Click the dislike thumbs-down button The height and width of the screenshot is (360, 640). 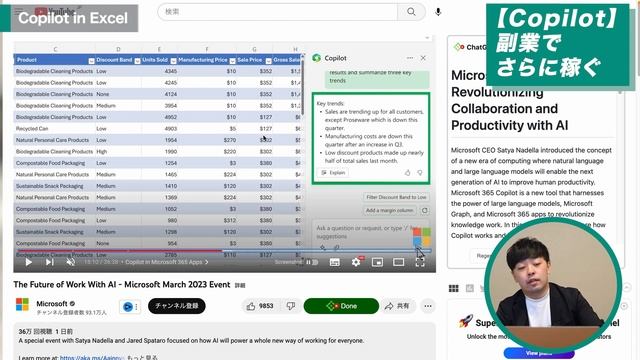pyautogui.click(x=291, y=306)
